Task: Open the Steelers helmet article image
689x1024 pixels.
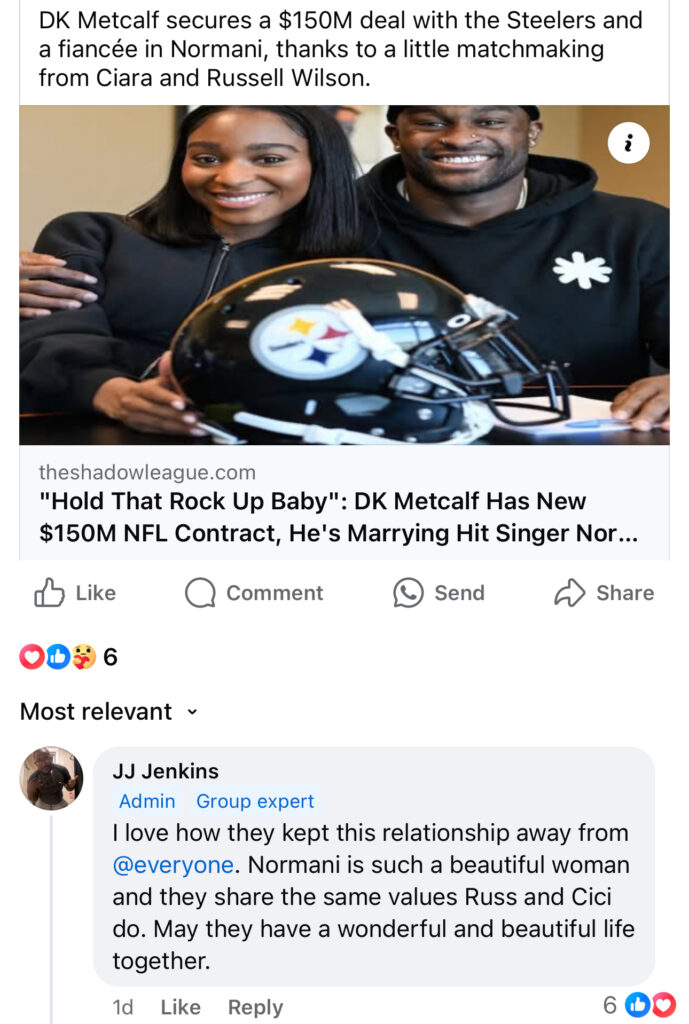Action: 344,275
